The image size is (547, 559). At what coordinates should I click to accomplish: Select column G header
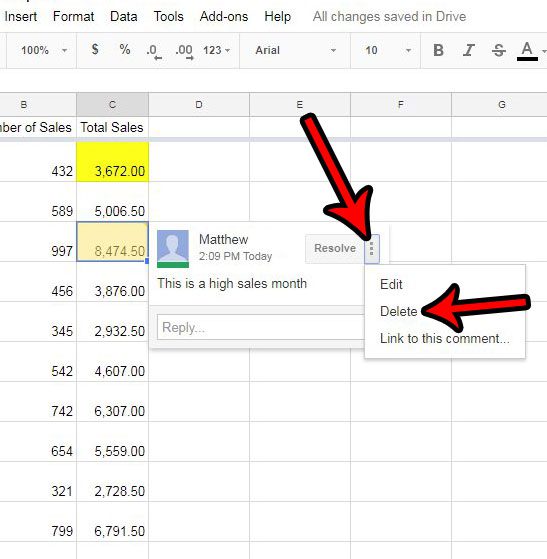pyautogui.click(x=499, y=104)
